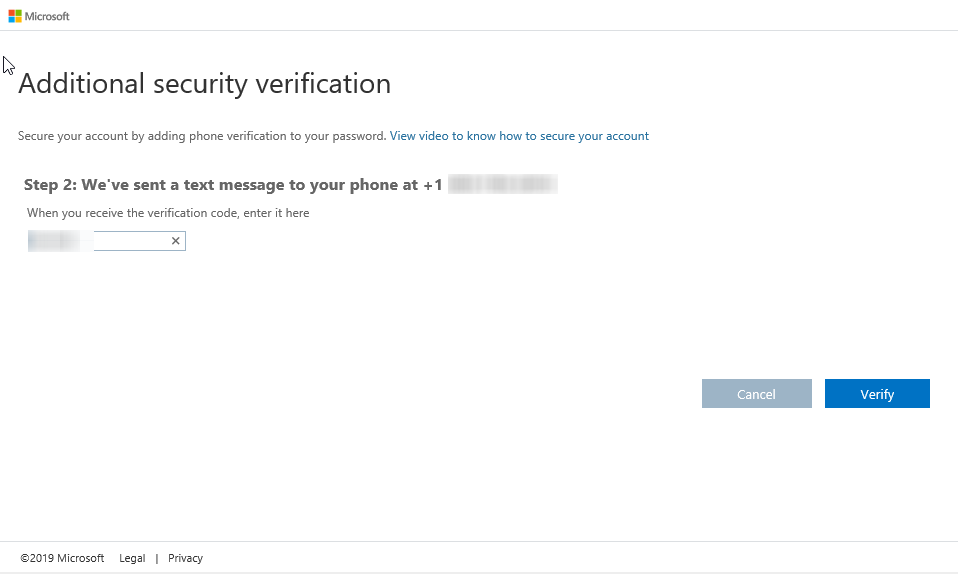Open the View video to secure account link
Viewport: 958px width, 574px height.
point(519,136)
